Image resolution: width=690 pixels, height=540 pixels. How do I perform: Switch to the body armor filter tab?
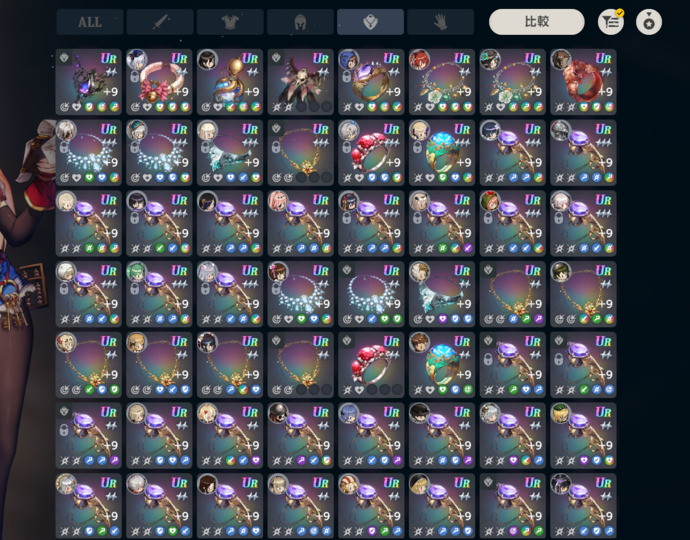(x=230, y=22)
